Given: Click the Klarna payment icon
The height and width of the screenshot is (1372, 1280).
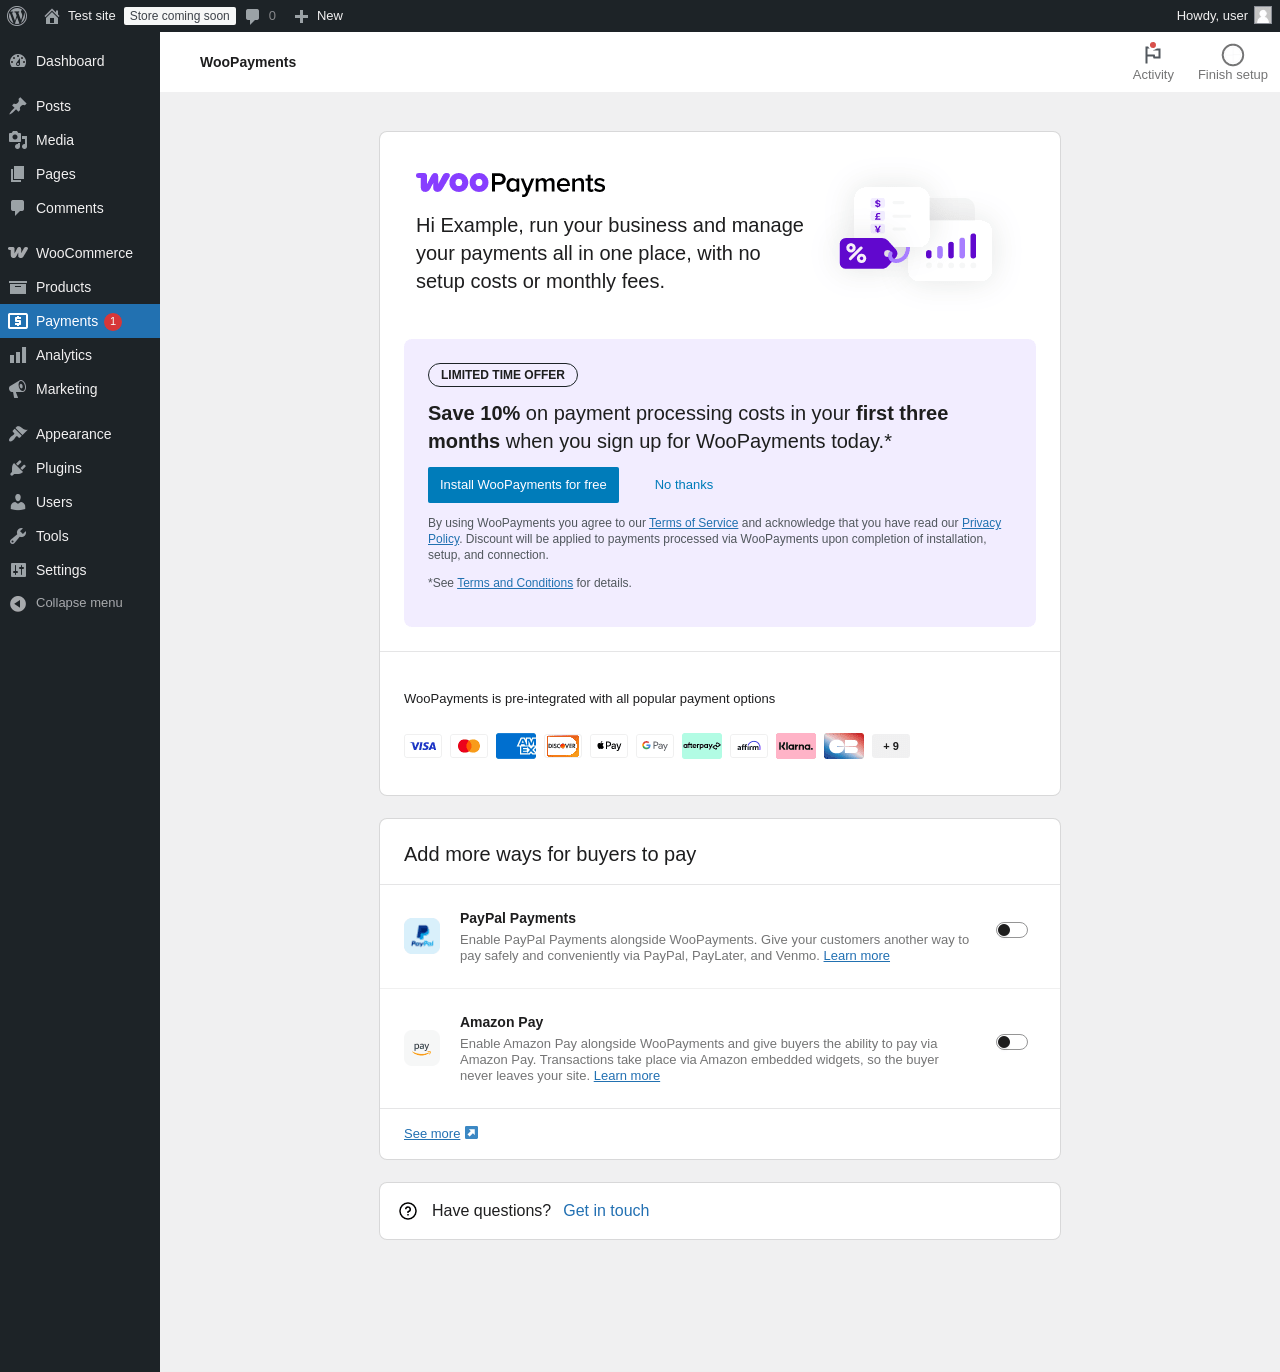Looking at the screenshot, I should (796, 746).
